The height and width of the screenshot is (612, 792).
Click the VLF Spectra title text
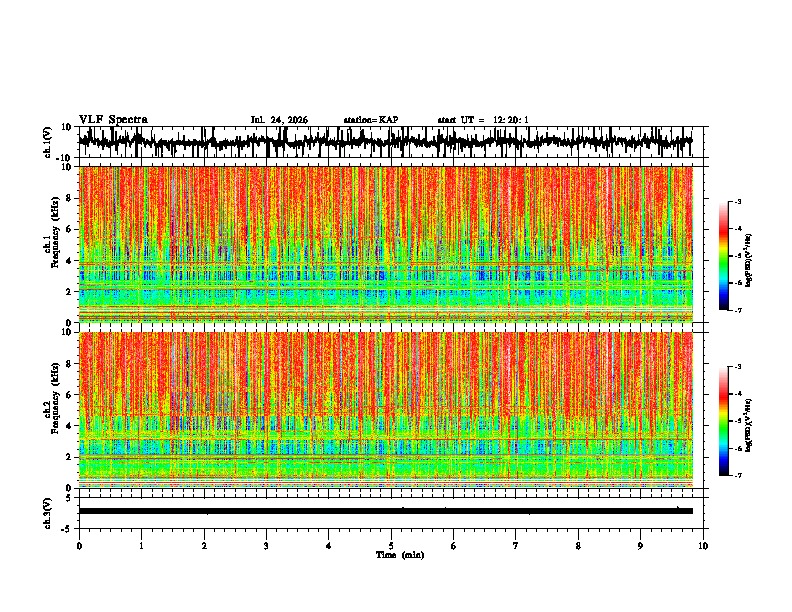click(113, 120)
